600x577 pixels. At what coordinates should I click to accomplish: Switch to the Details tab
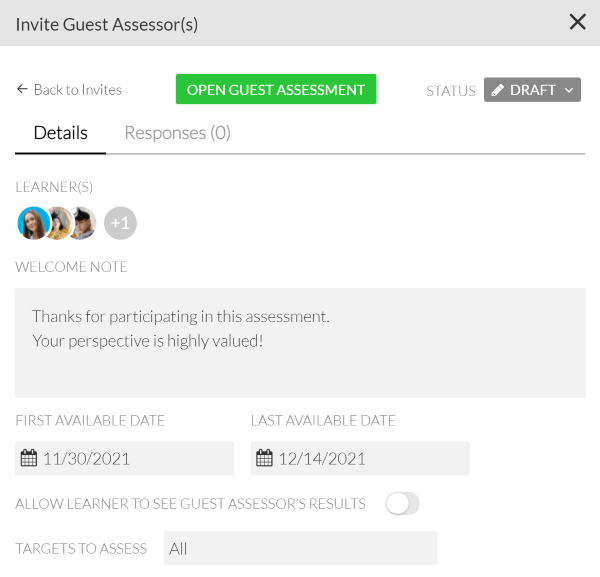60,133
